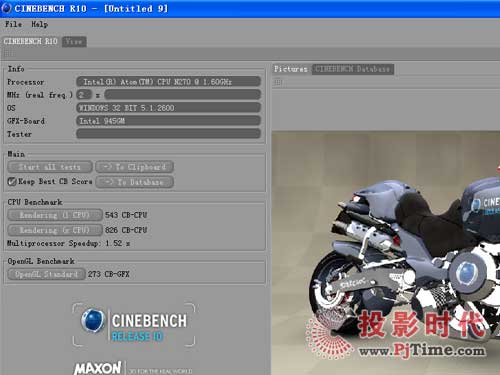
Task: Open the File menu
Action: tap(13, 24)
